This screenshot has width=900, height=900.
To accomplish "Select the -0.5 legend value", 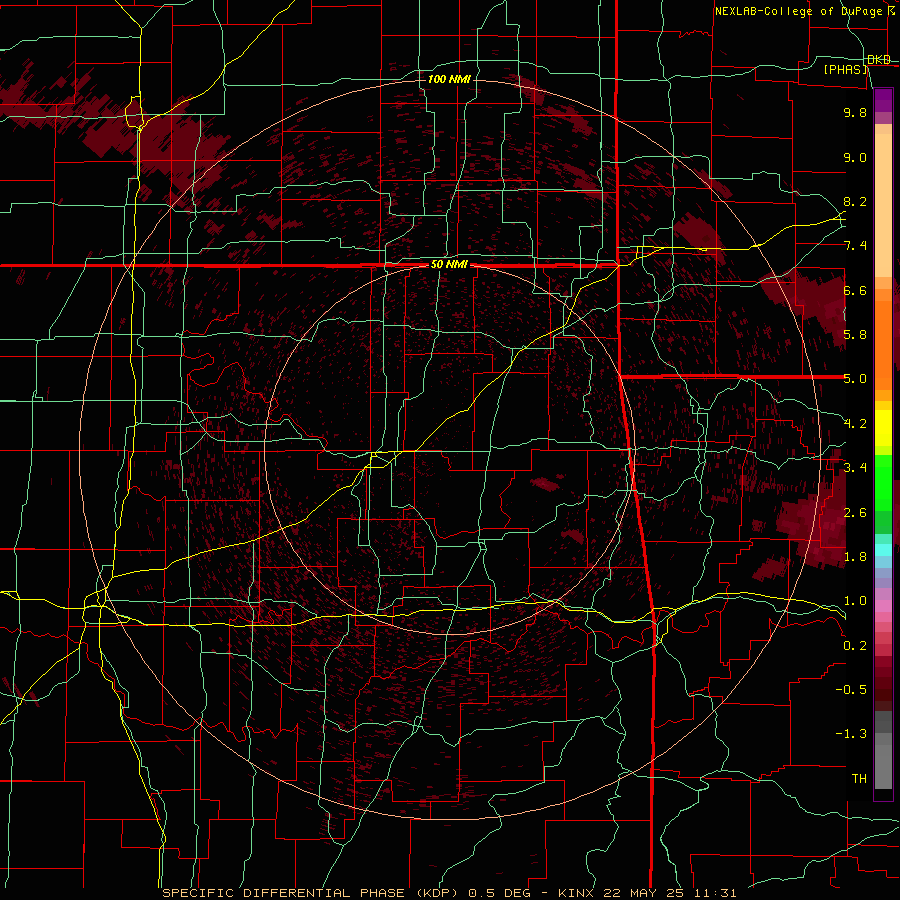I will (x=851, y=690).
